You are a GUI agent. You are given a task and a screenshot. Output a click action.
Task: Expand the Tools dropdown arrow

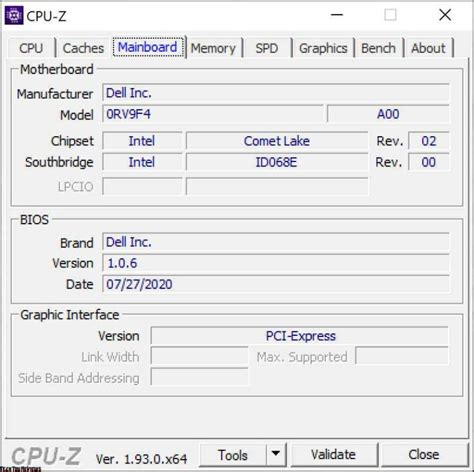click(x=276, y=454)
